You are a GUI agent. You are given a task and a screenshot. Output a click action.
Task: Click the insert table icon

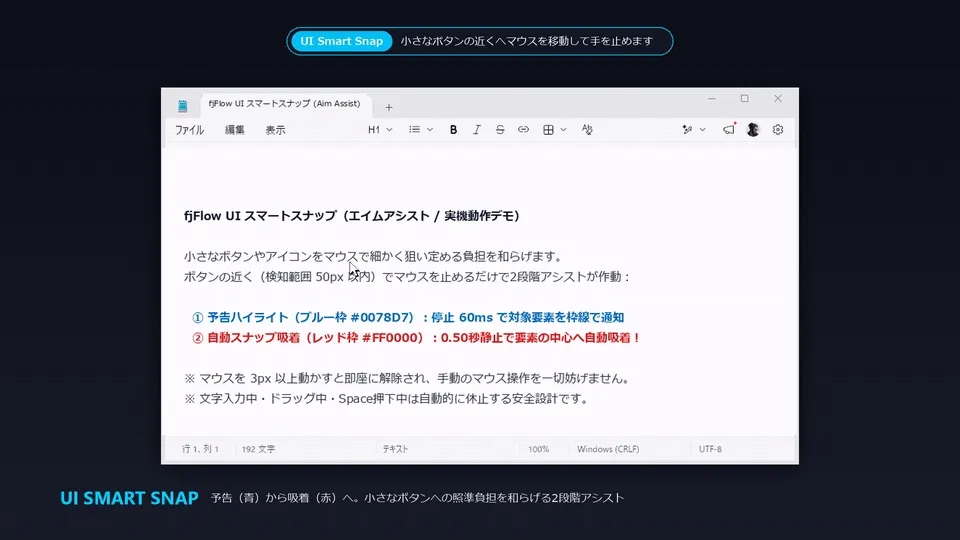point(549,130)
